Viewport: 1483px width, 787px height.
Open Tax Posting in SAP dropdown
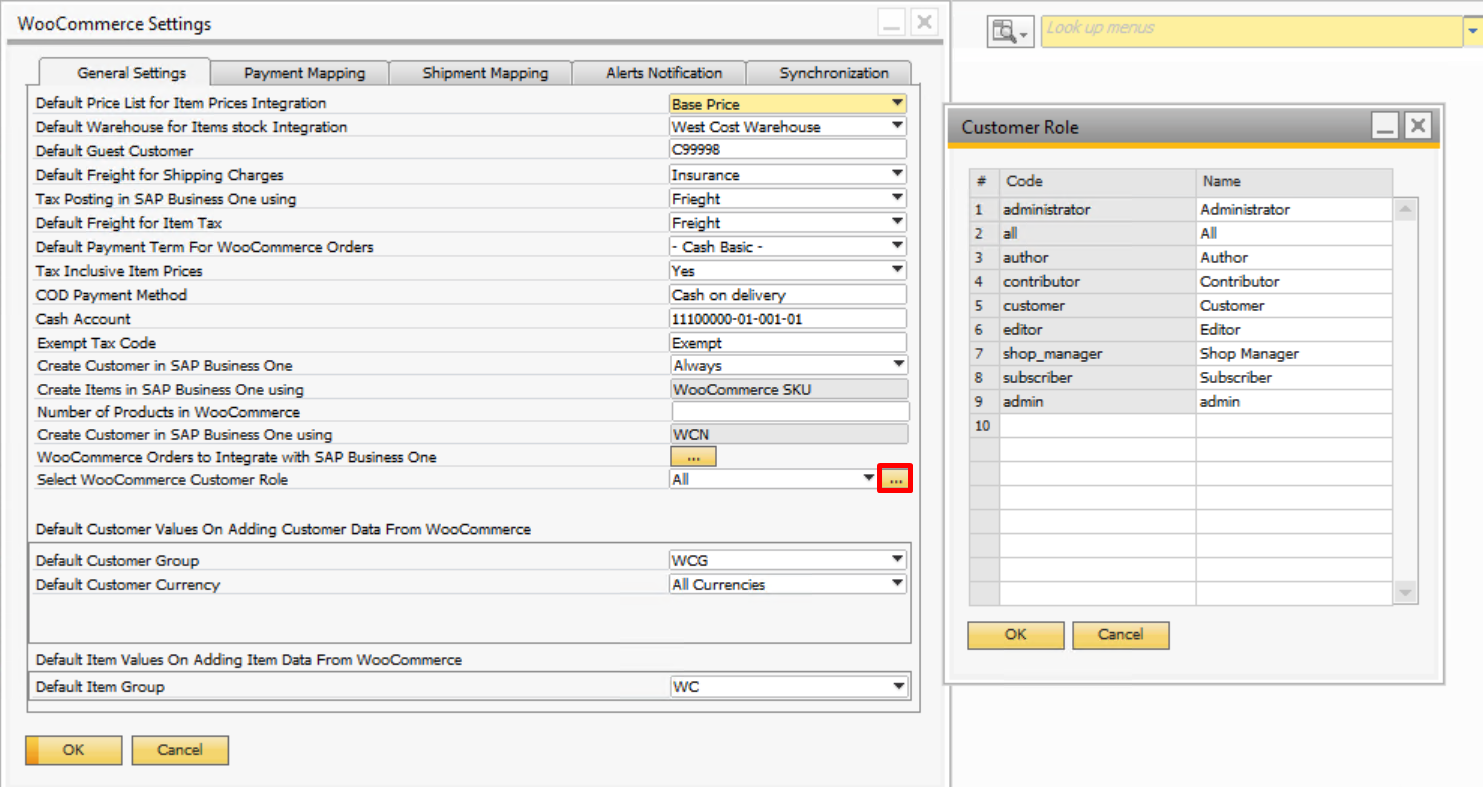(x=897, y=199)
